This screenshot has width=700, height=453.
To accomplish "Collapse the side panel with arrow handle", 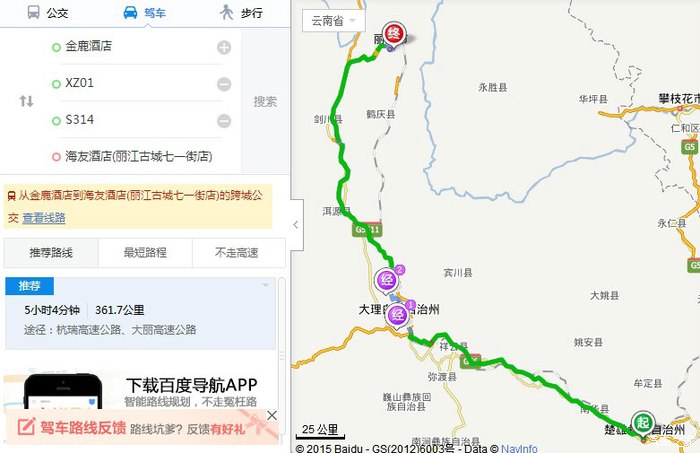I will coord(296,224).
